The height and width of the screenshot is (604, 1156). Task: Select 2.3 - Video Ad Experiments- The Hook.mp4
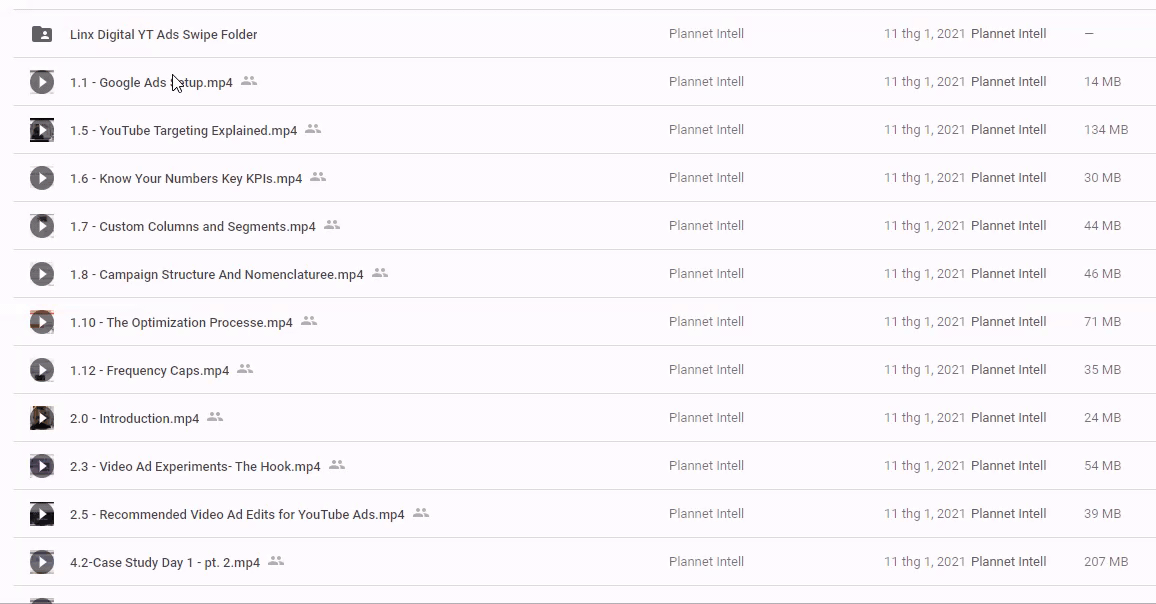coord(195,467)
